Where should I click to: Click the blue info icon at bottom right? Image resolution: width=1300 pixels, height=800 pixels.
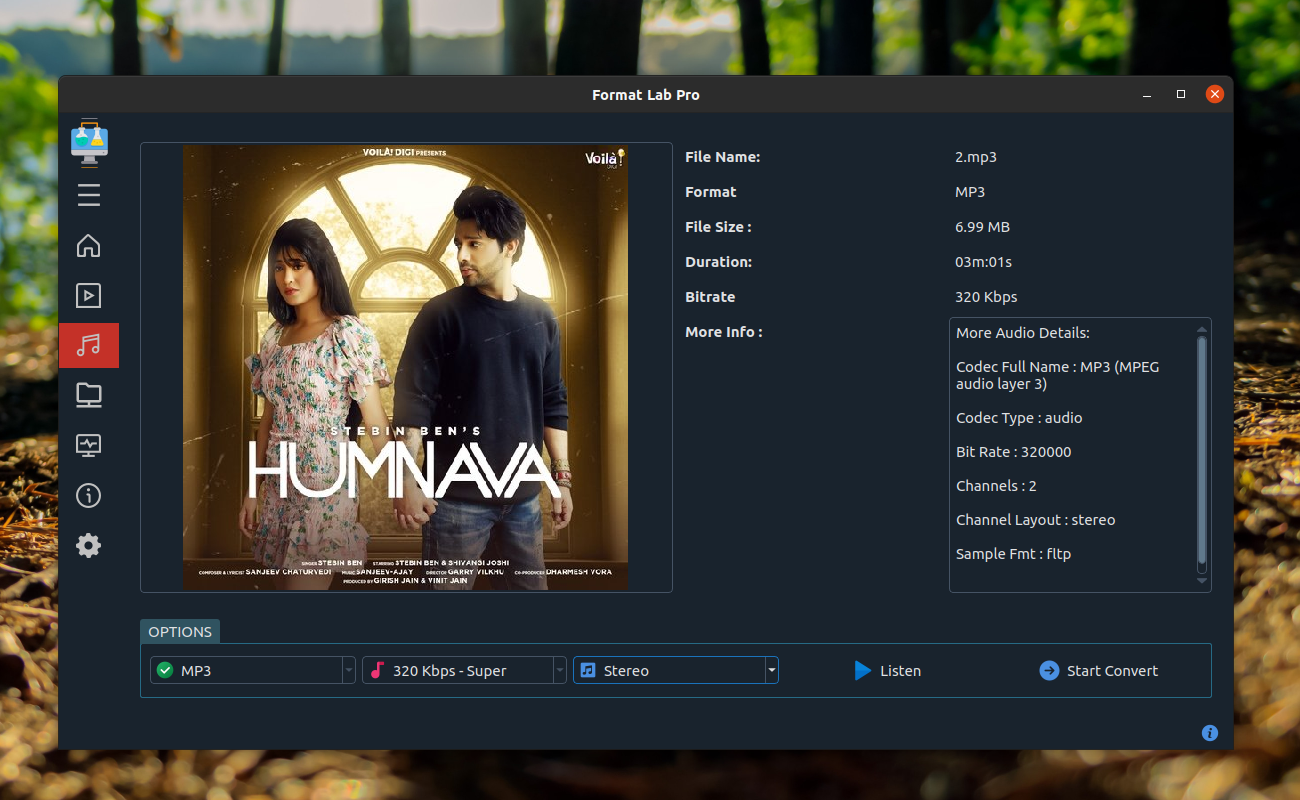pyautogui.click(x=1210, y=733)
